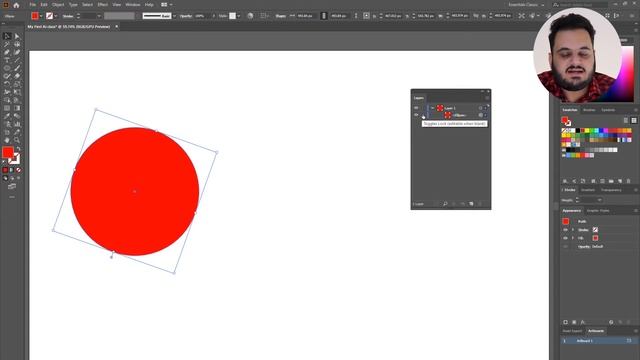
Task: Switch to the Transparency tab
Action: [x=611, y=190]
